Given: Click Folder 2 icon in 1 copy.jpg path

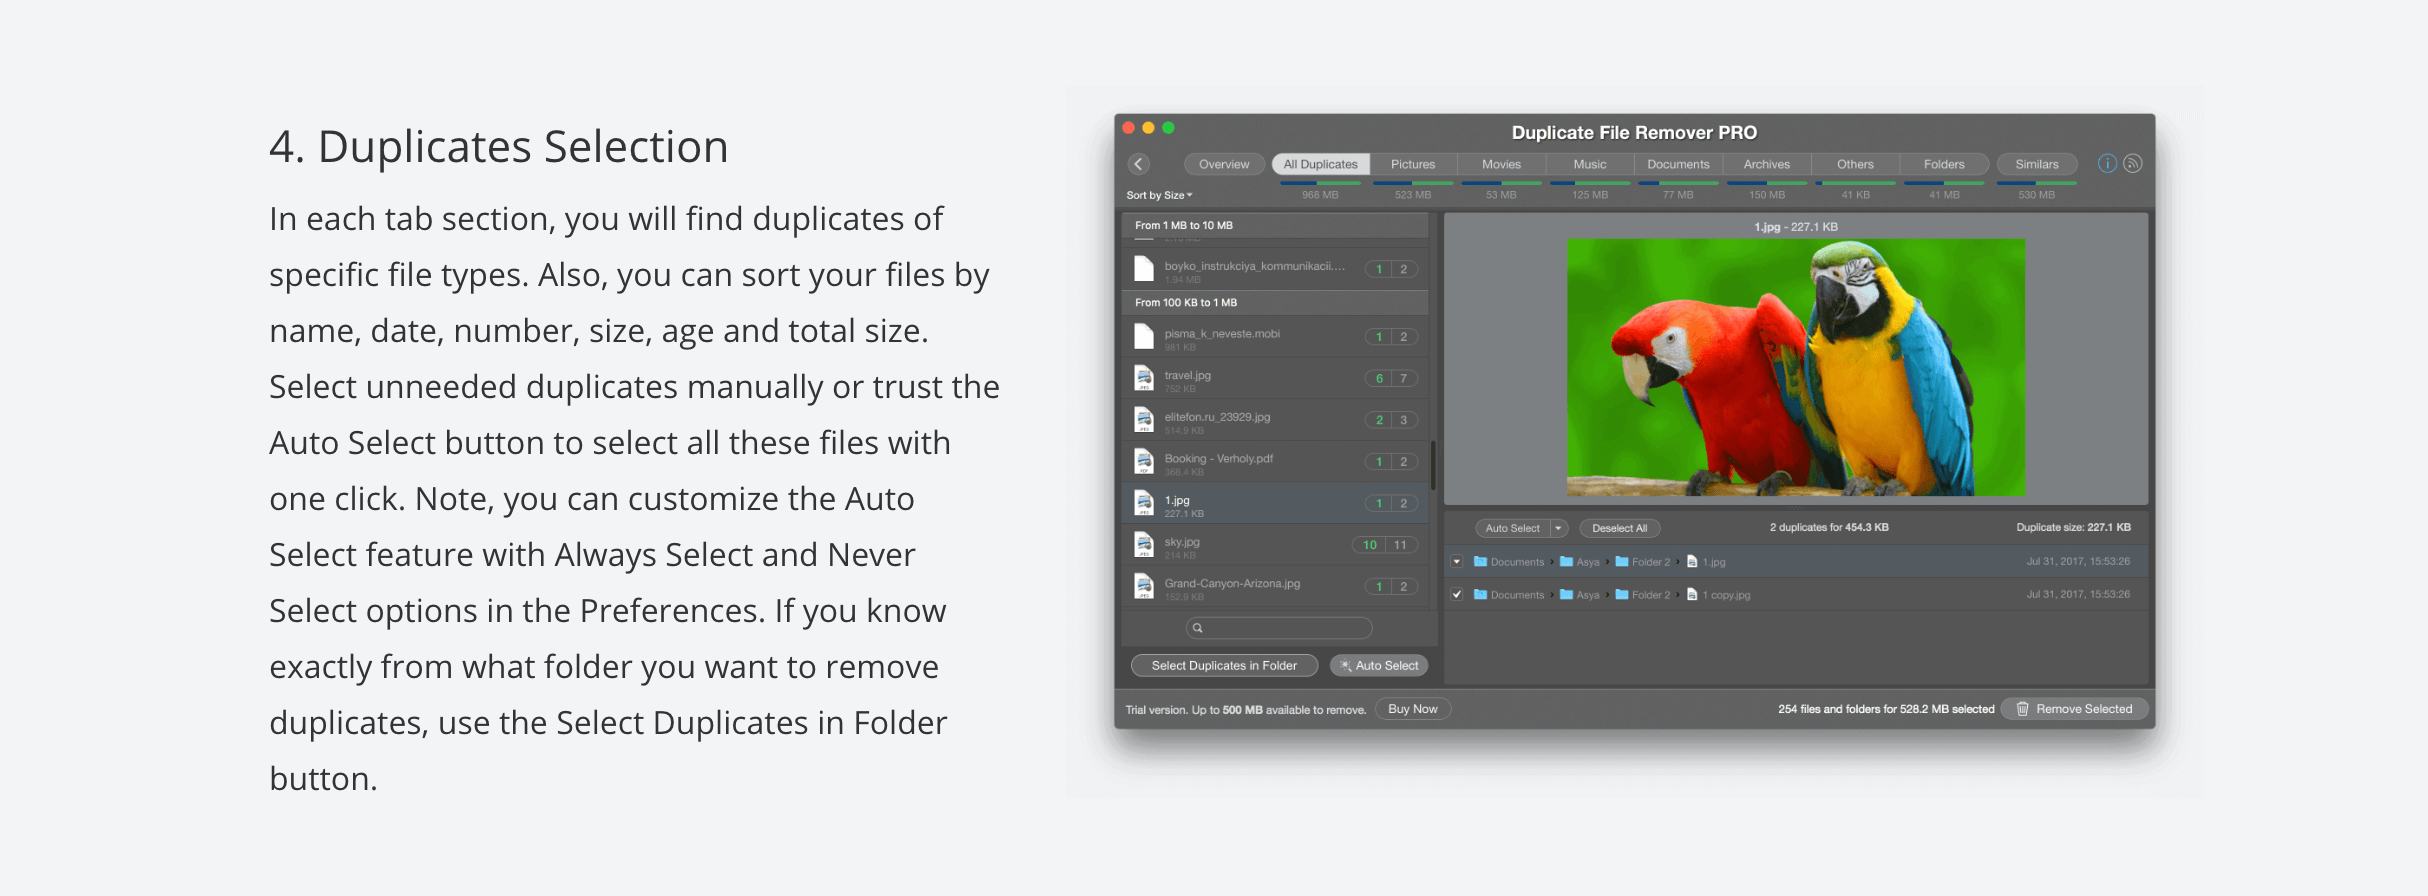Looking at the screenshot, I should (x=1622, y=594).
